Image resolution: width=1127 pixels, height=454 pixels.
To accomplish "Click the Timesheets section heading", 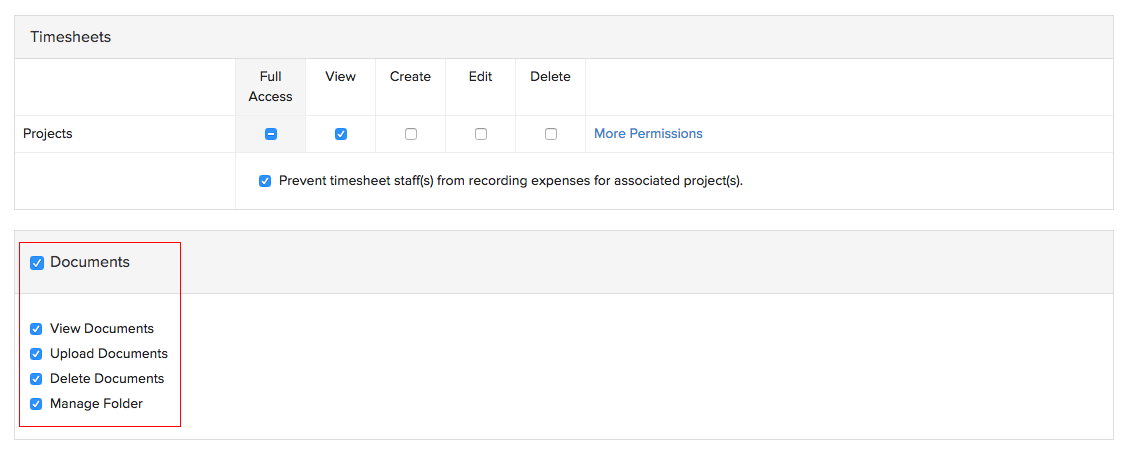I will [70, 37].
